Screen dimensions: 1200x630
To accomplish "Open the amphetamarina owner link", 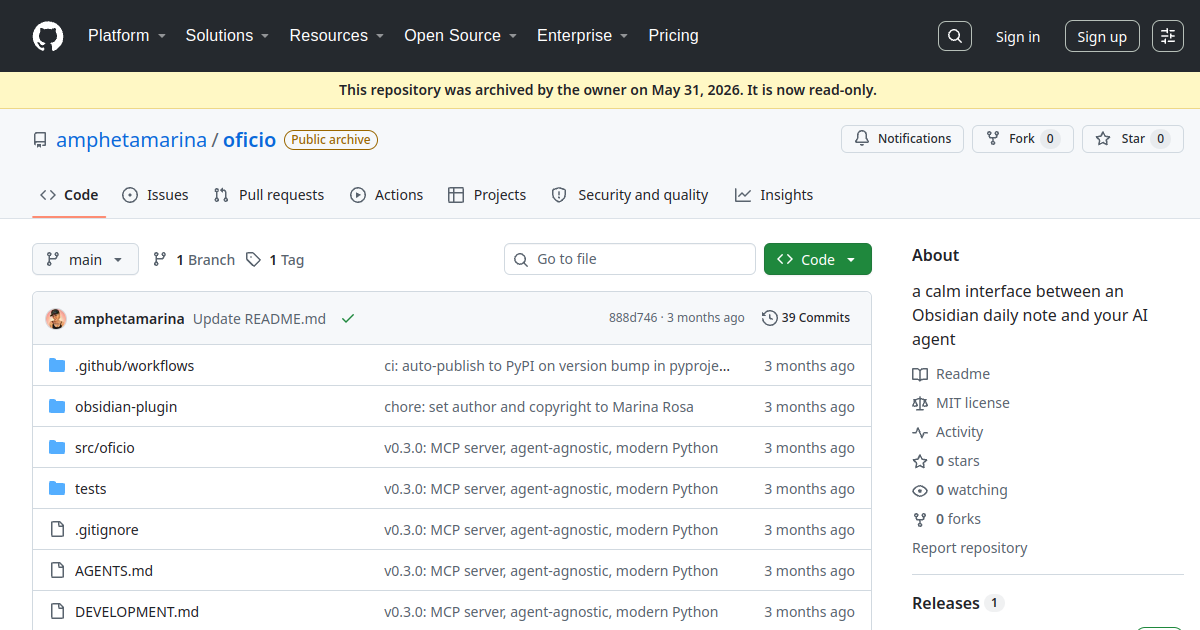I will 131,140.
